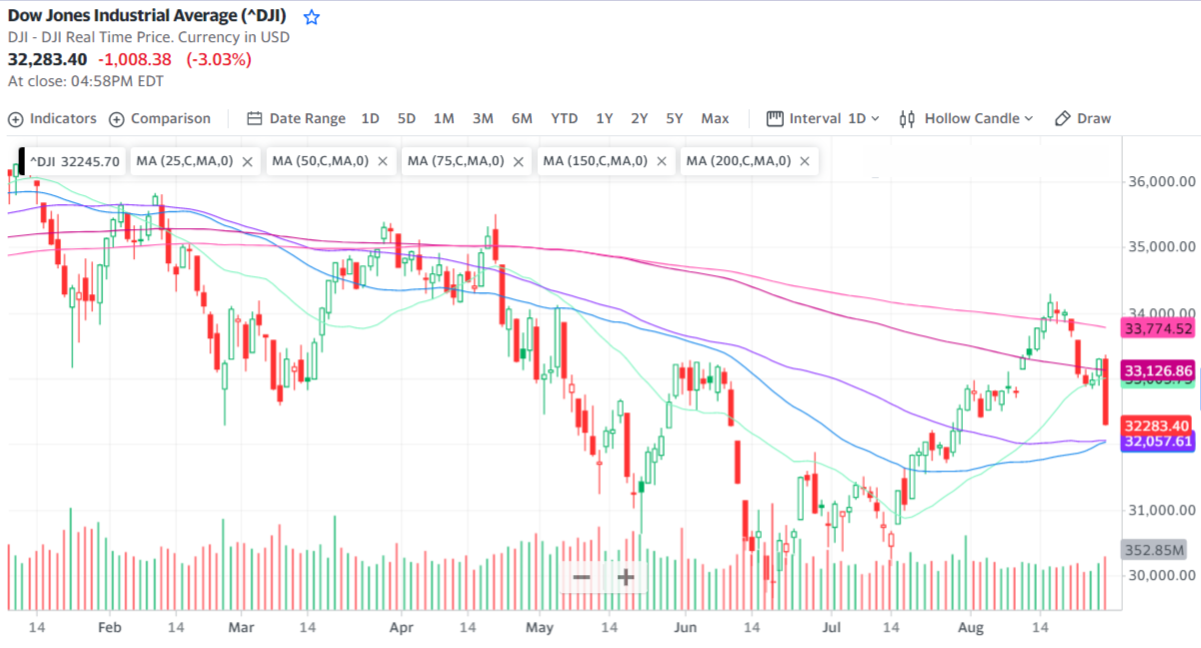
Task: Click the Apr label on the time axis
Action: click(401, 627)
